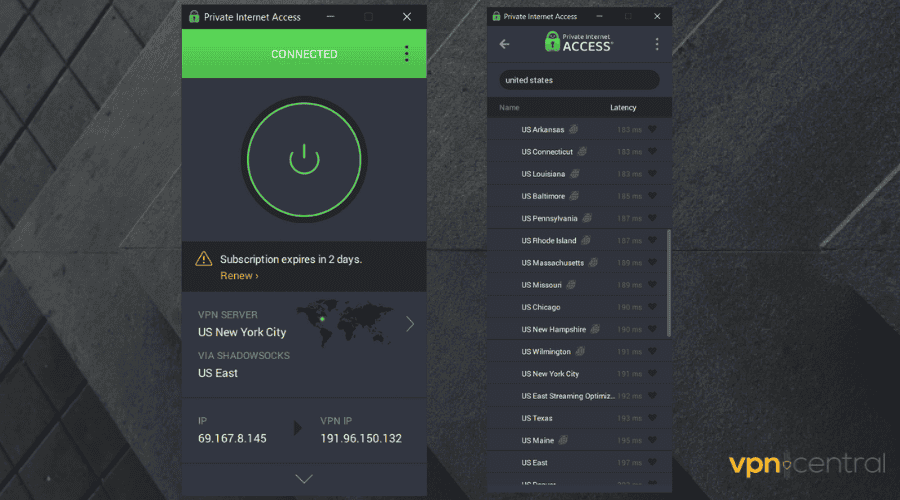Open the three-dot menu beside CONNECTED
Screen dimensions: 900x500
click(406, 53)
